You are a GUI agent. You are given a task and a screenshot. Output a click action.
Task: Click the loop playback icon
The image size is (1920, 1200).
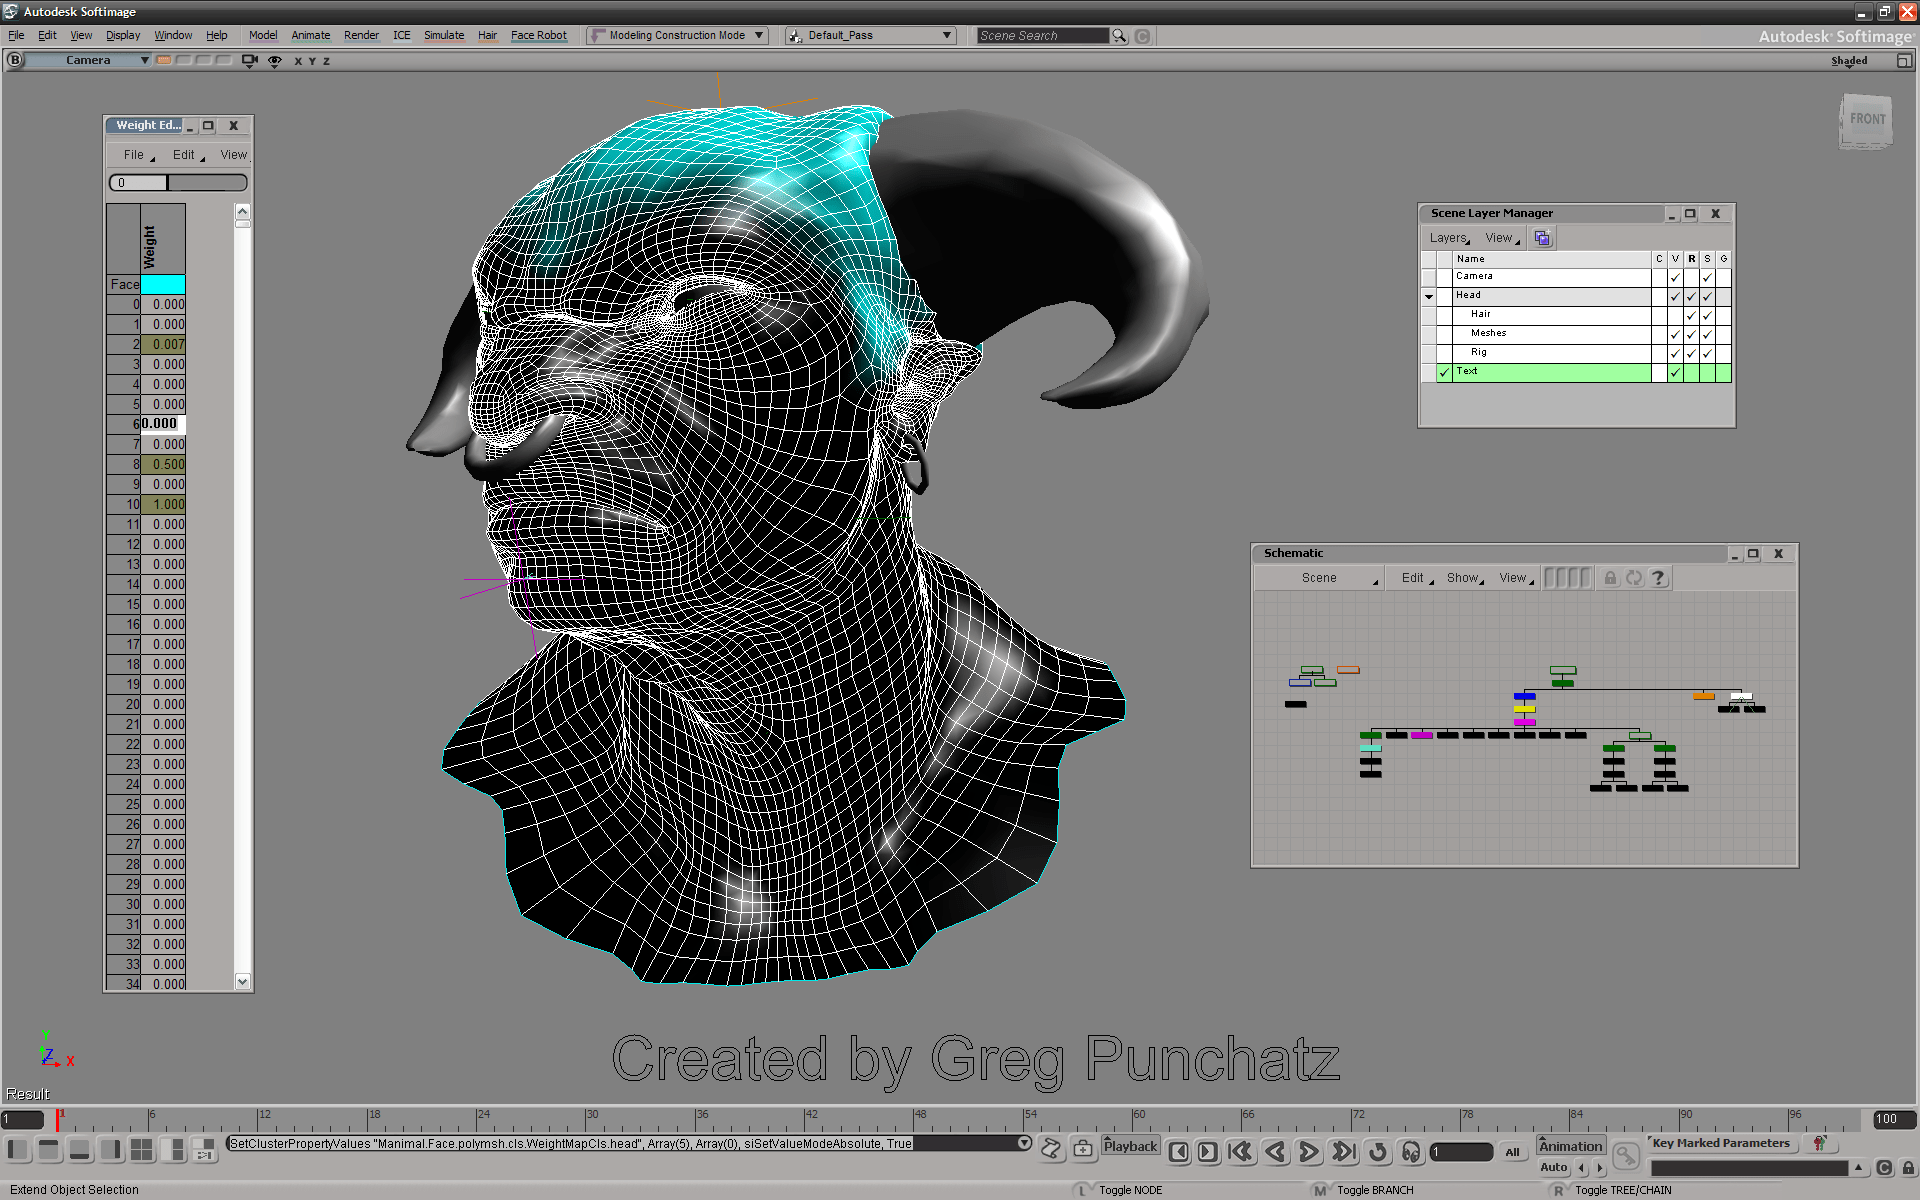[1378, 1152]
